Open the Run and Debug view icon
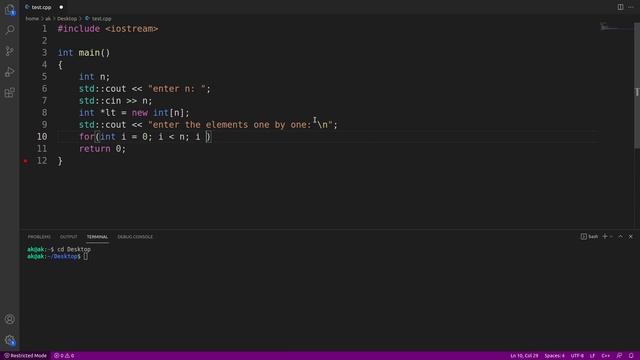640x360 pixels. 10,72
